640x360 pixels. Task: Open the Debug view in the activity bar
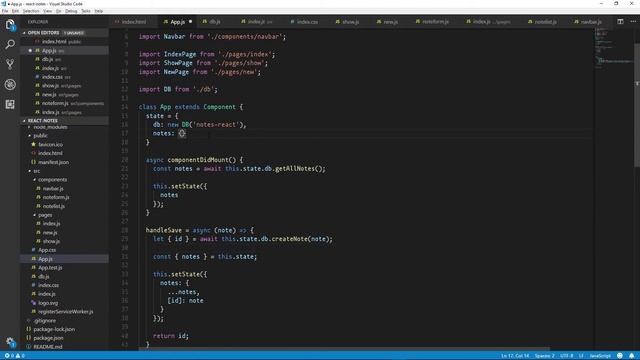point(10,84)
